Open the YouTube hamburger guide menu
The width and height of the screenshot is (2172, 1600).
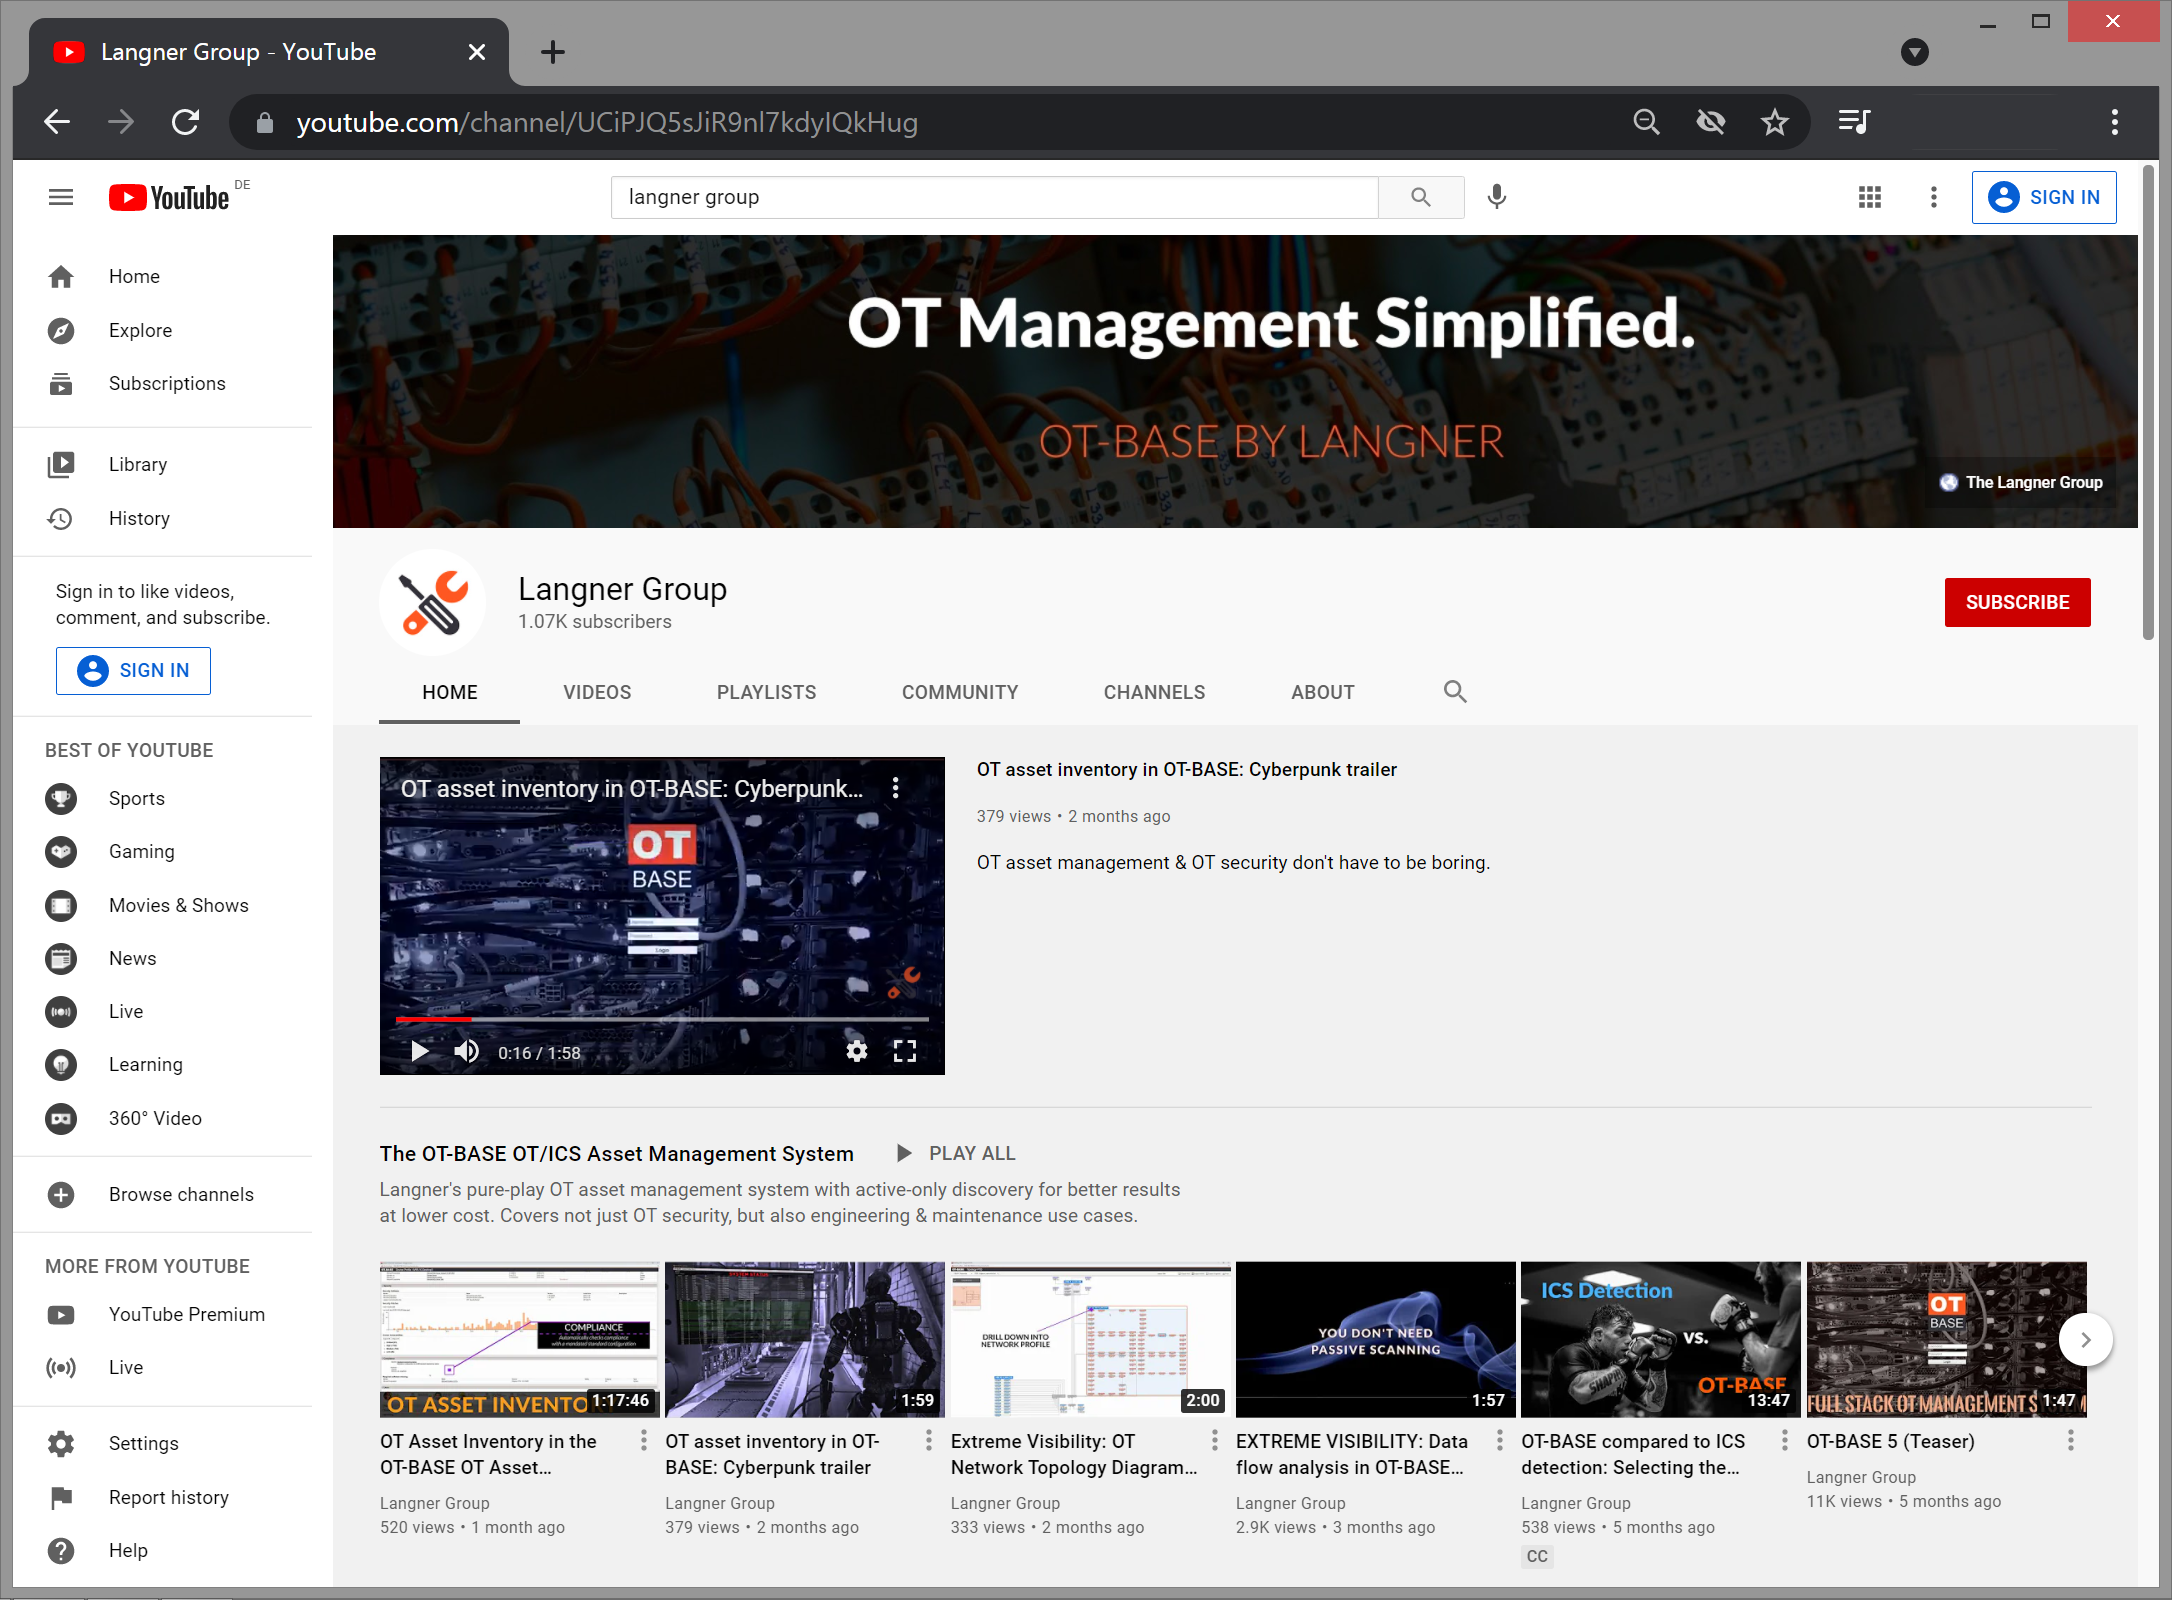[61, 197]
